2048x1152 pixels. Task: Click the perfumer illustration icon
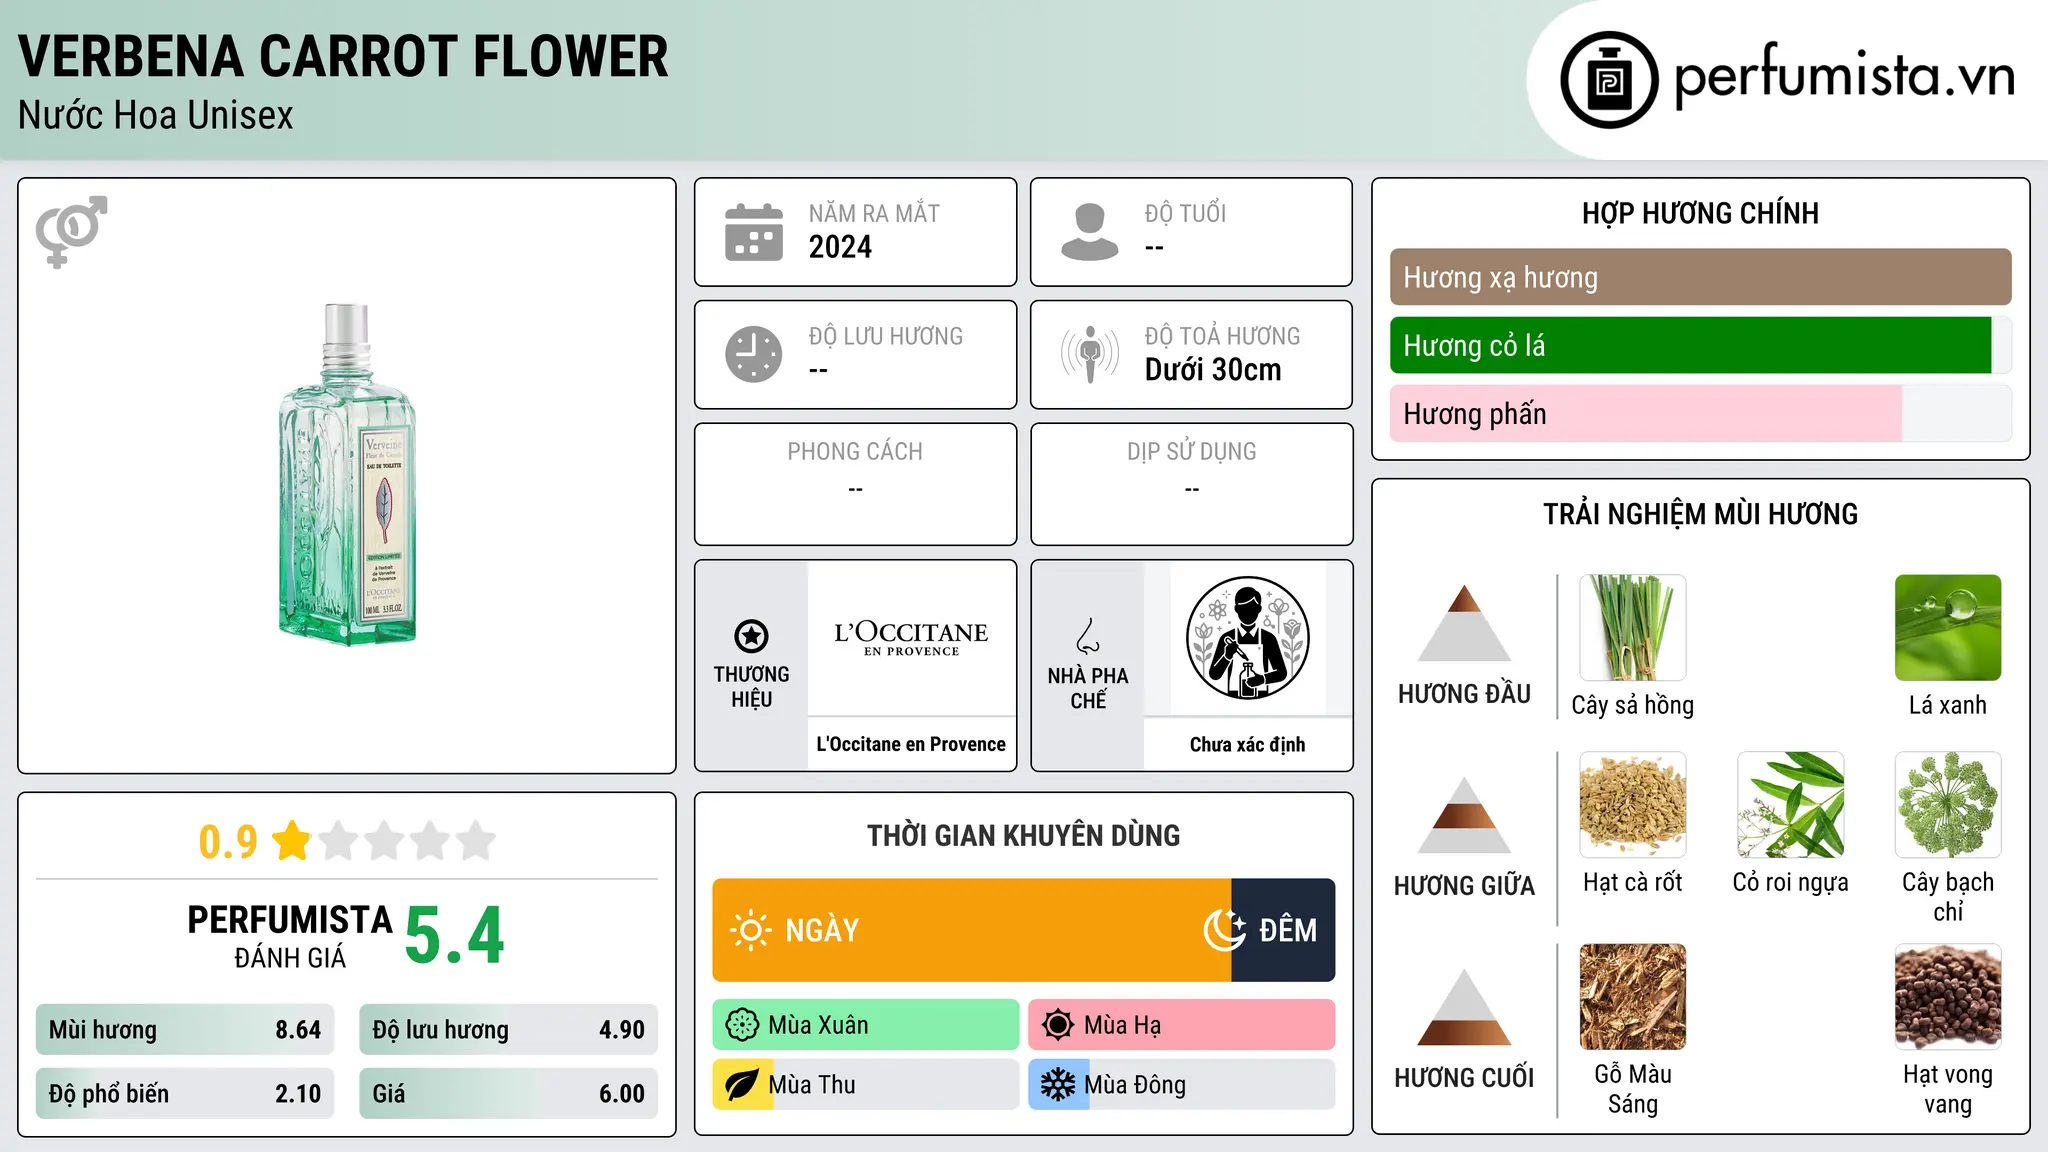click(1247, 638)
